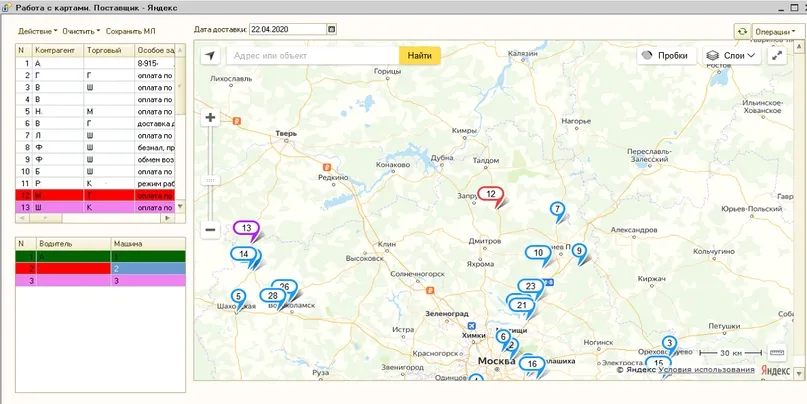Click the Машина column header
The height and width of the screenshot is (404, 807).
tap(148, 243)
